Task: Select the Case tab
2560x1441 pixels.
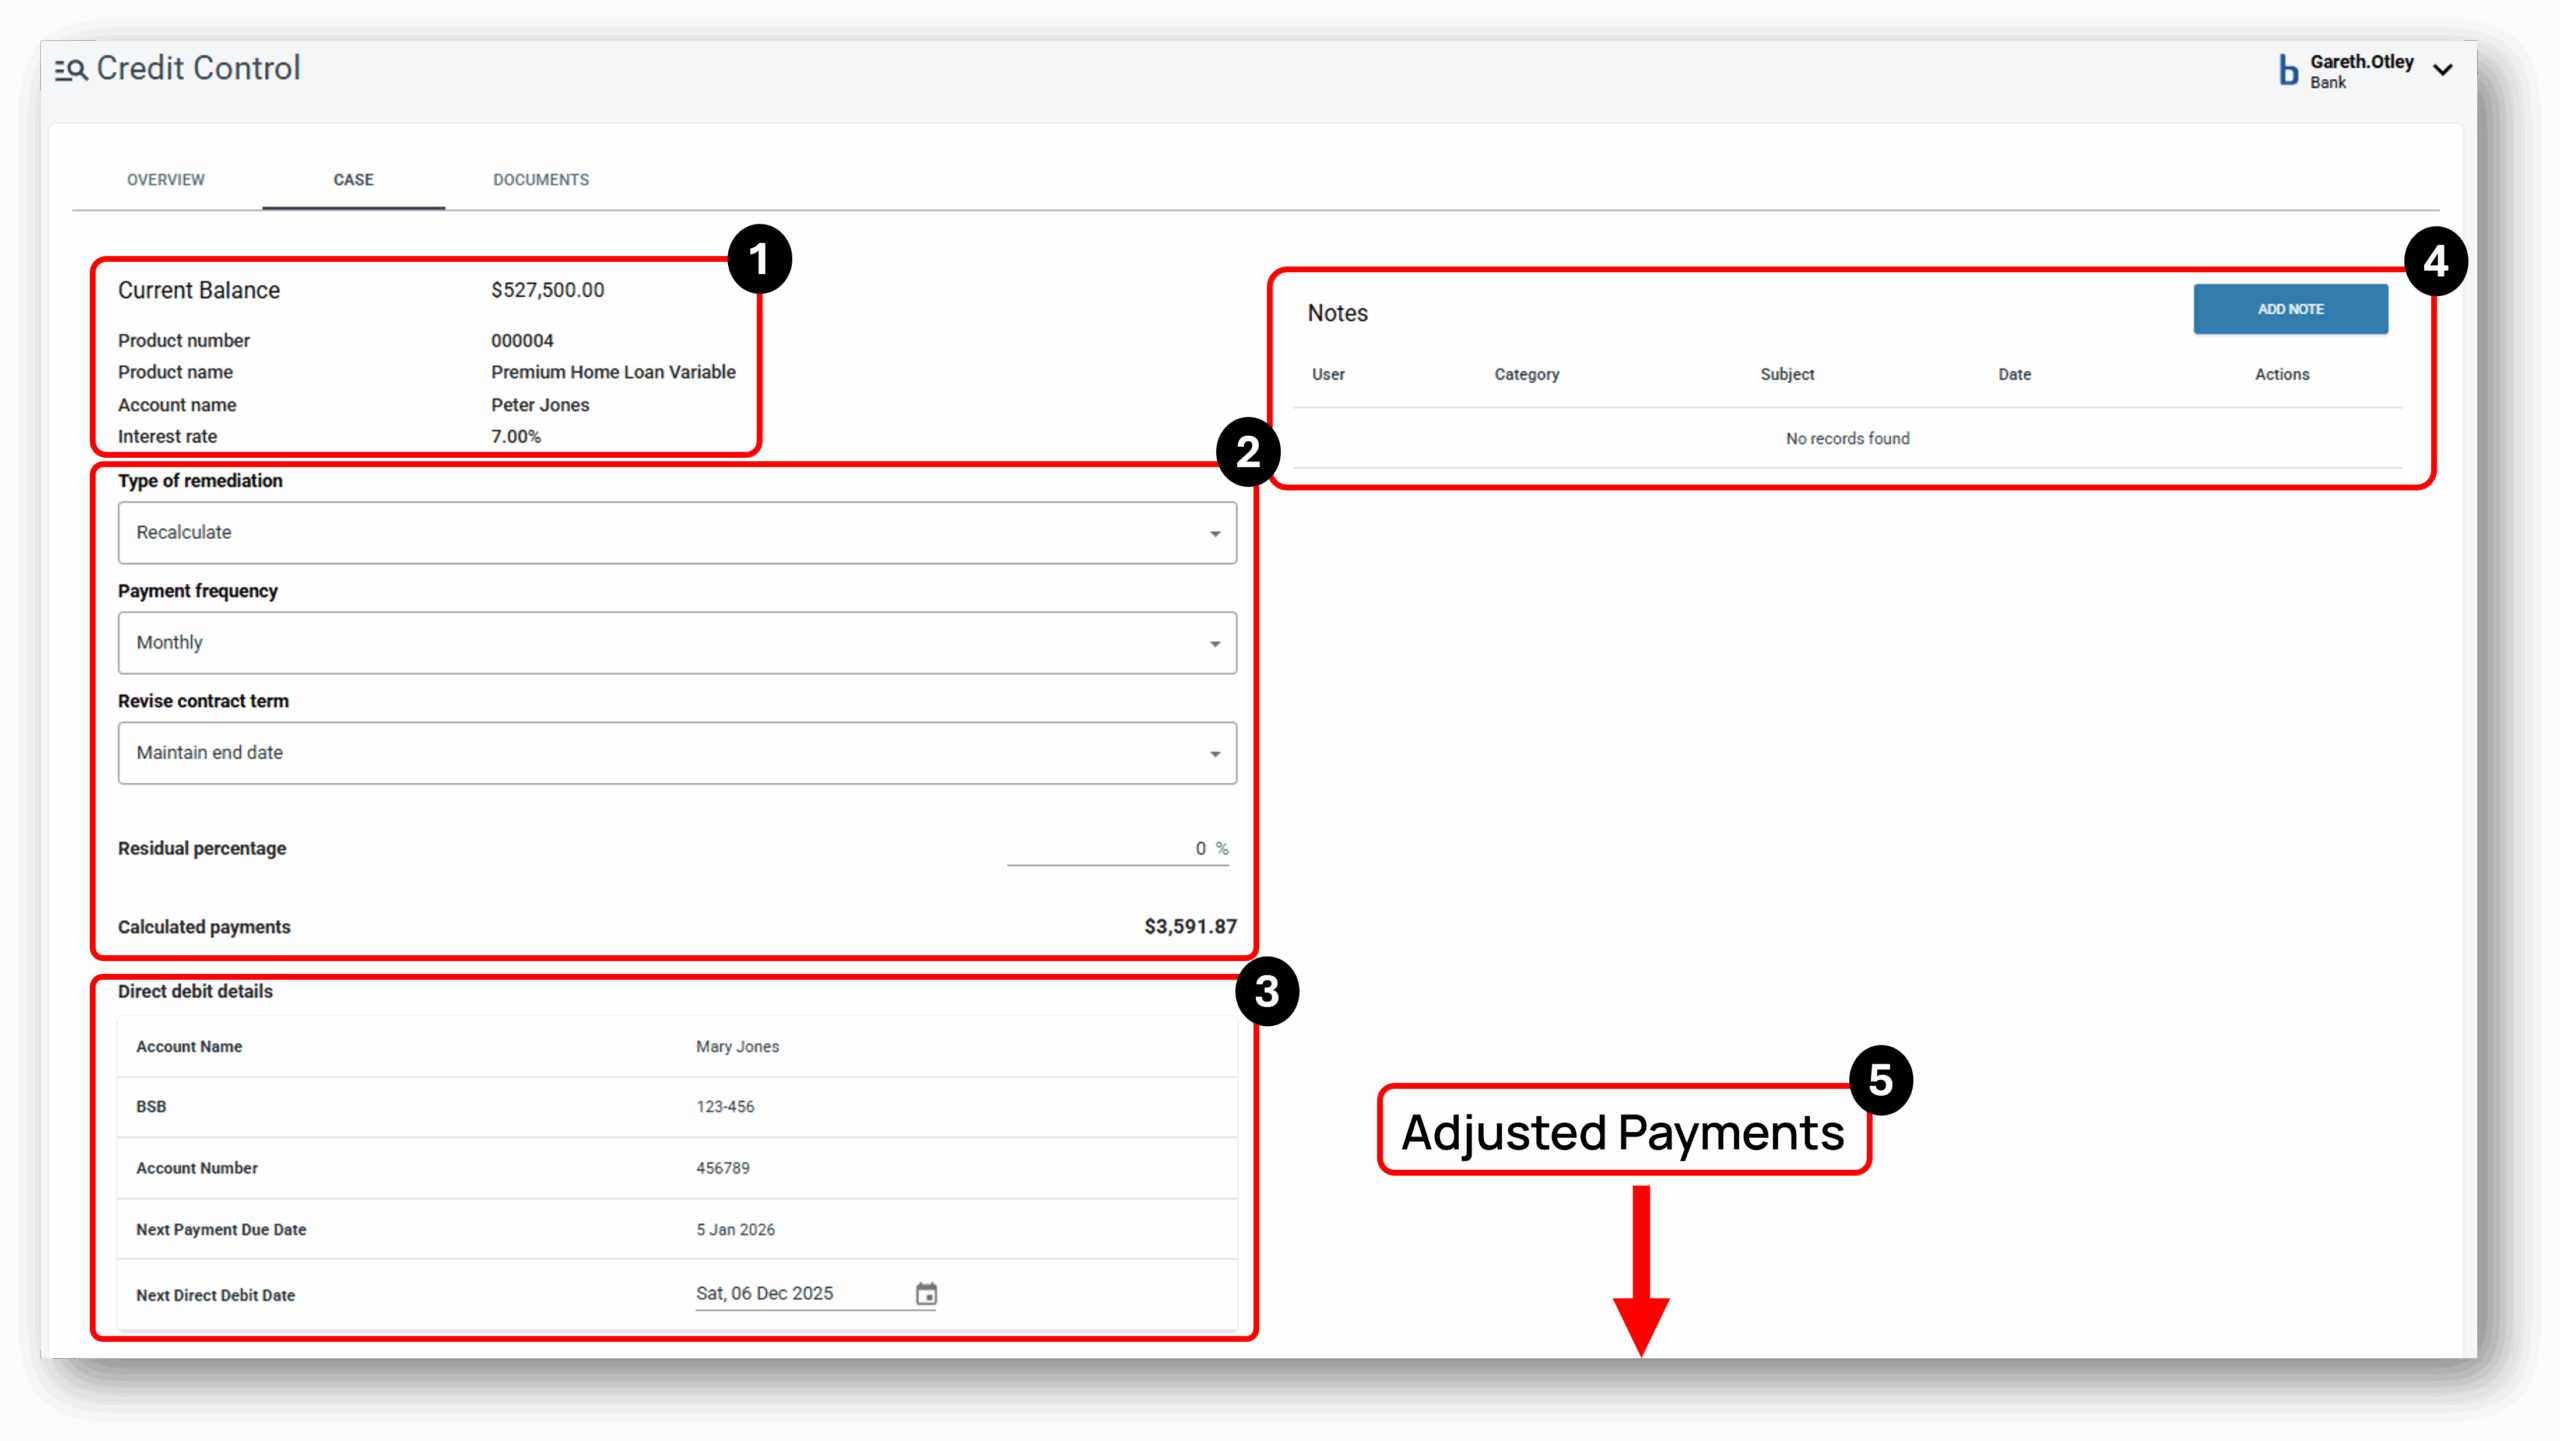Action: (353, 180)
